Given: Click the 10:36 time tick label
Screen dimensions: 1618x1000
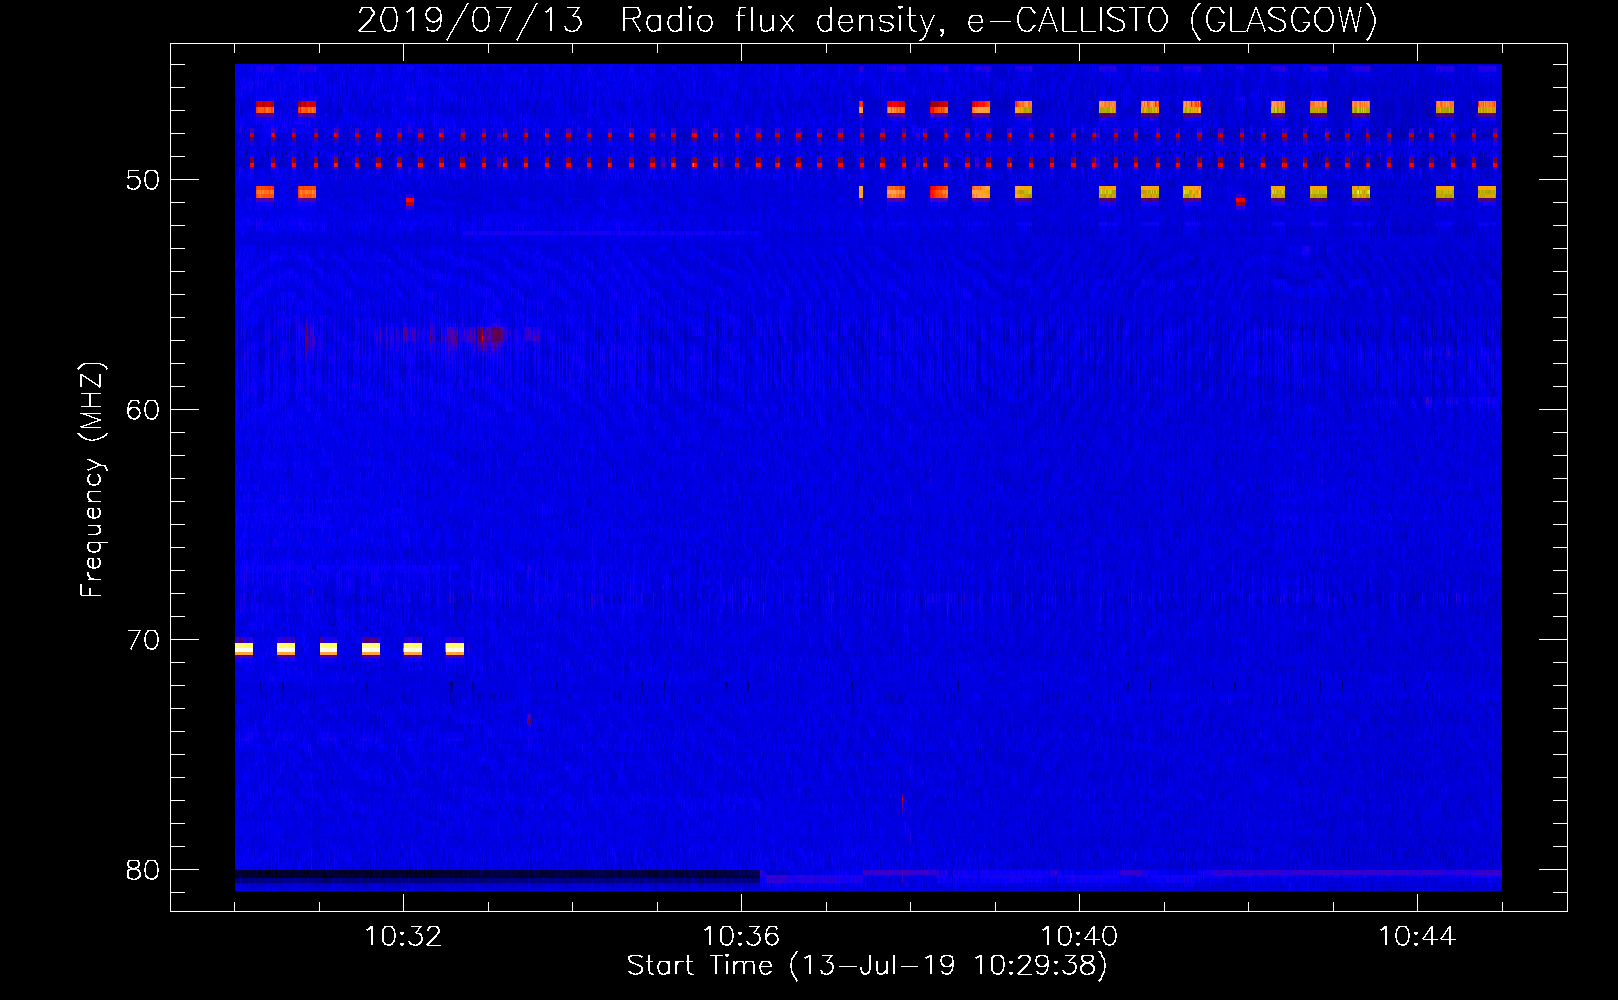Looking at the screenshot, I should click(741, 936).
